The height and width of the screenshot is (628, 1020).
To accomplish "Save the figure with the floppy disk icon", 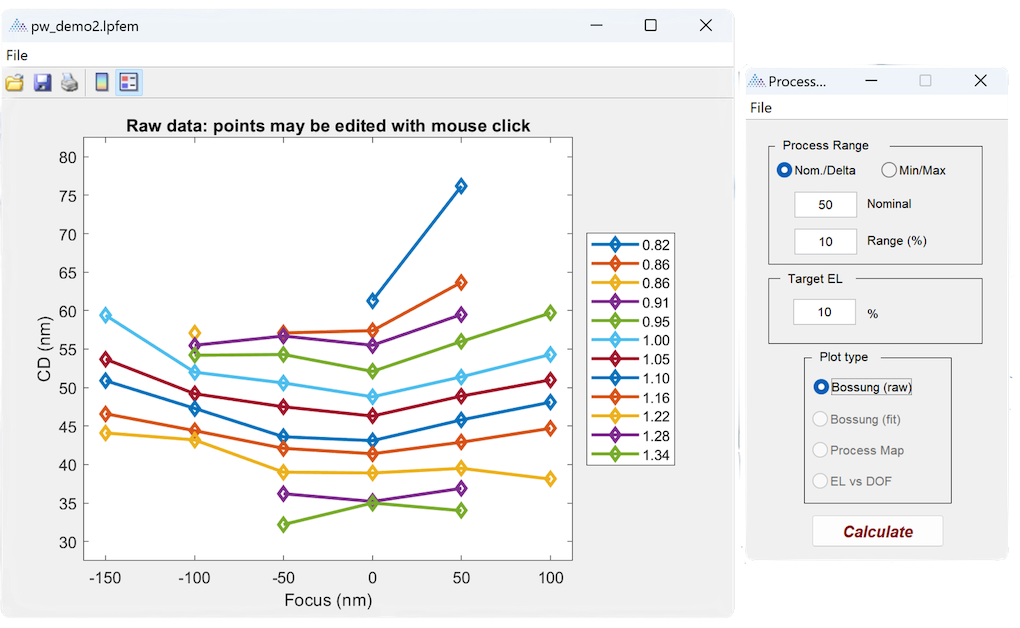I will point(43,83).
